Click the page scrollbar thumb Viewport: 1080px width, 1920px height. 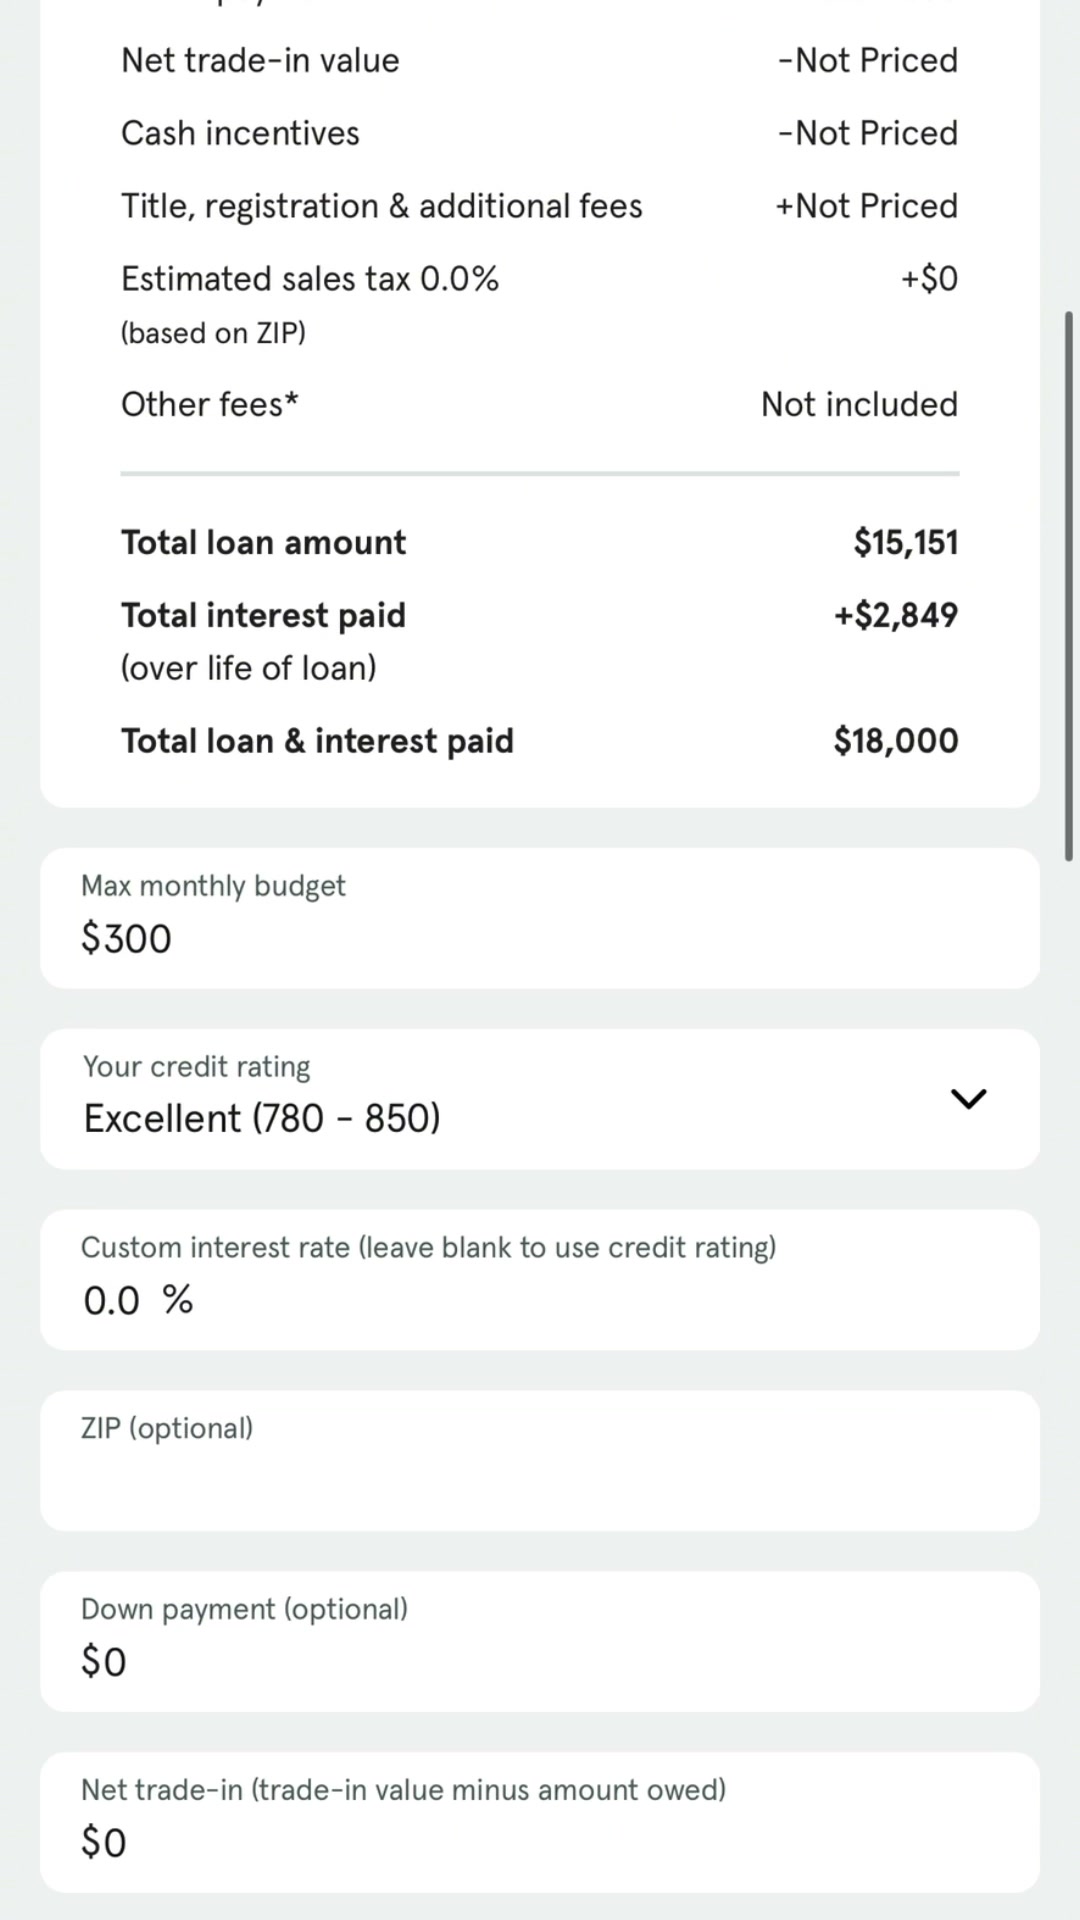[1069, 586]
